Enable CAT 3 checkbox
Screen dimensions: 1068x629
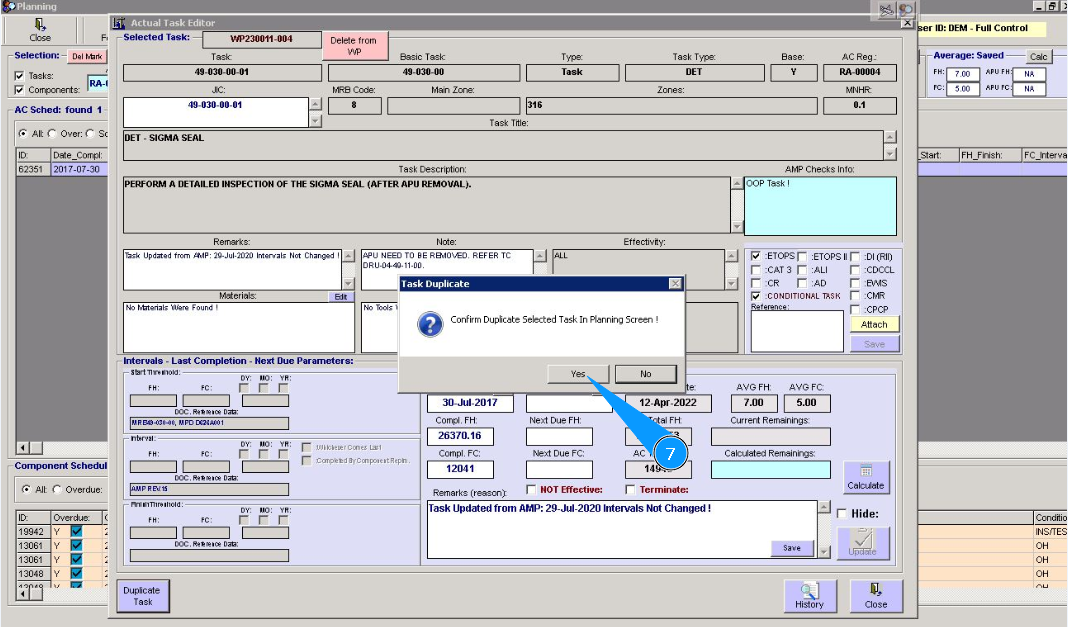pos(755,270)
